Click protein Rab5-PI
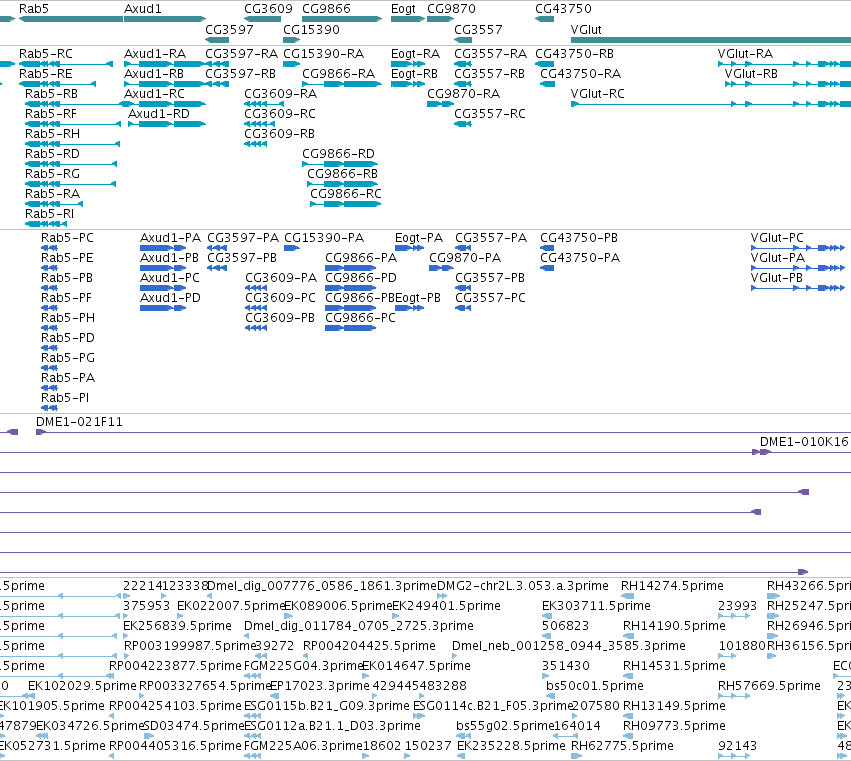Viewport: 851px width, 761px height. pyautogui.click(x=49, y=408)
